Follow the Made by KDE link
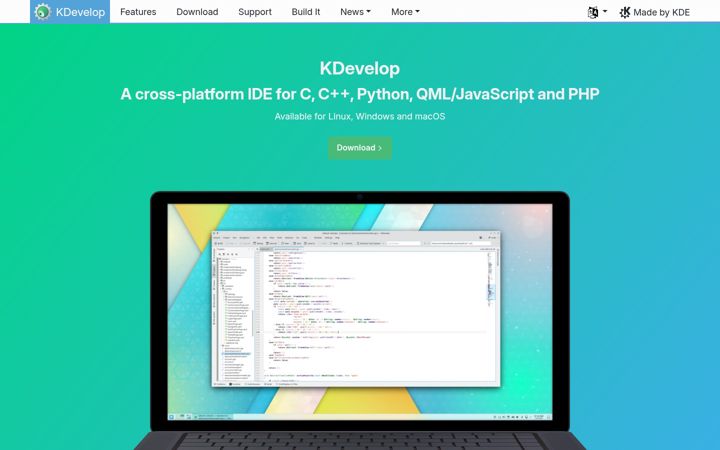This screenshot has height=450, width=720. coord(654,12)
